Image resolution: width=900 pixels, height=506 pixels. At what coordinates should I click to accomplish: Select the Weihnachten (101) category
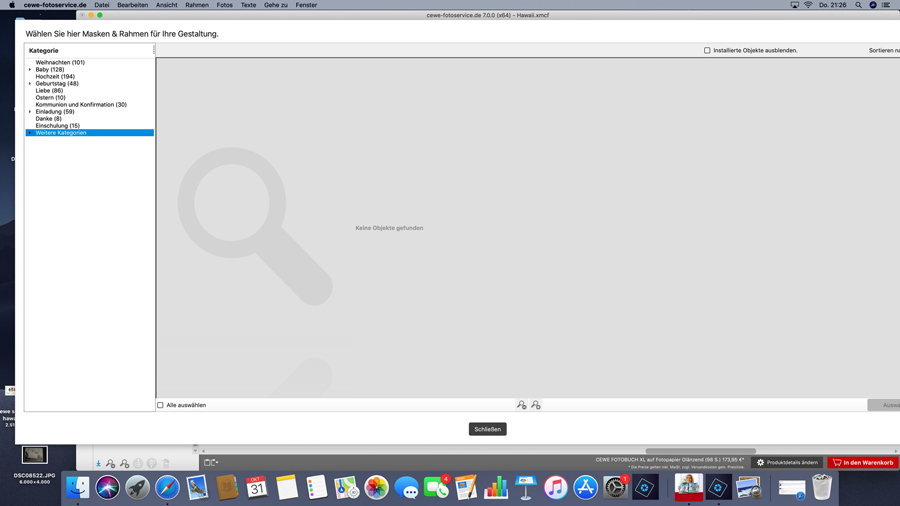(x=60, y=63)
